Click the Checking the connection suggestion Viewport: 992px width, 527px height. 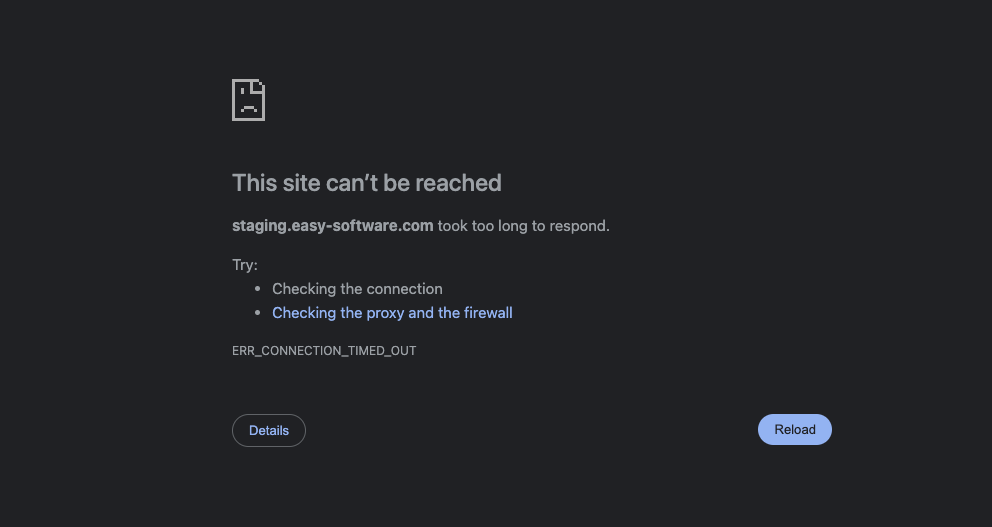[357, 289]
